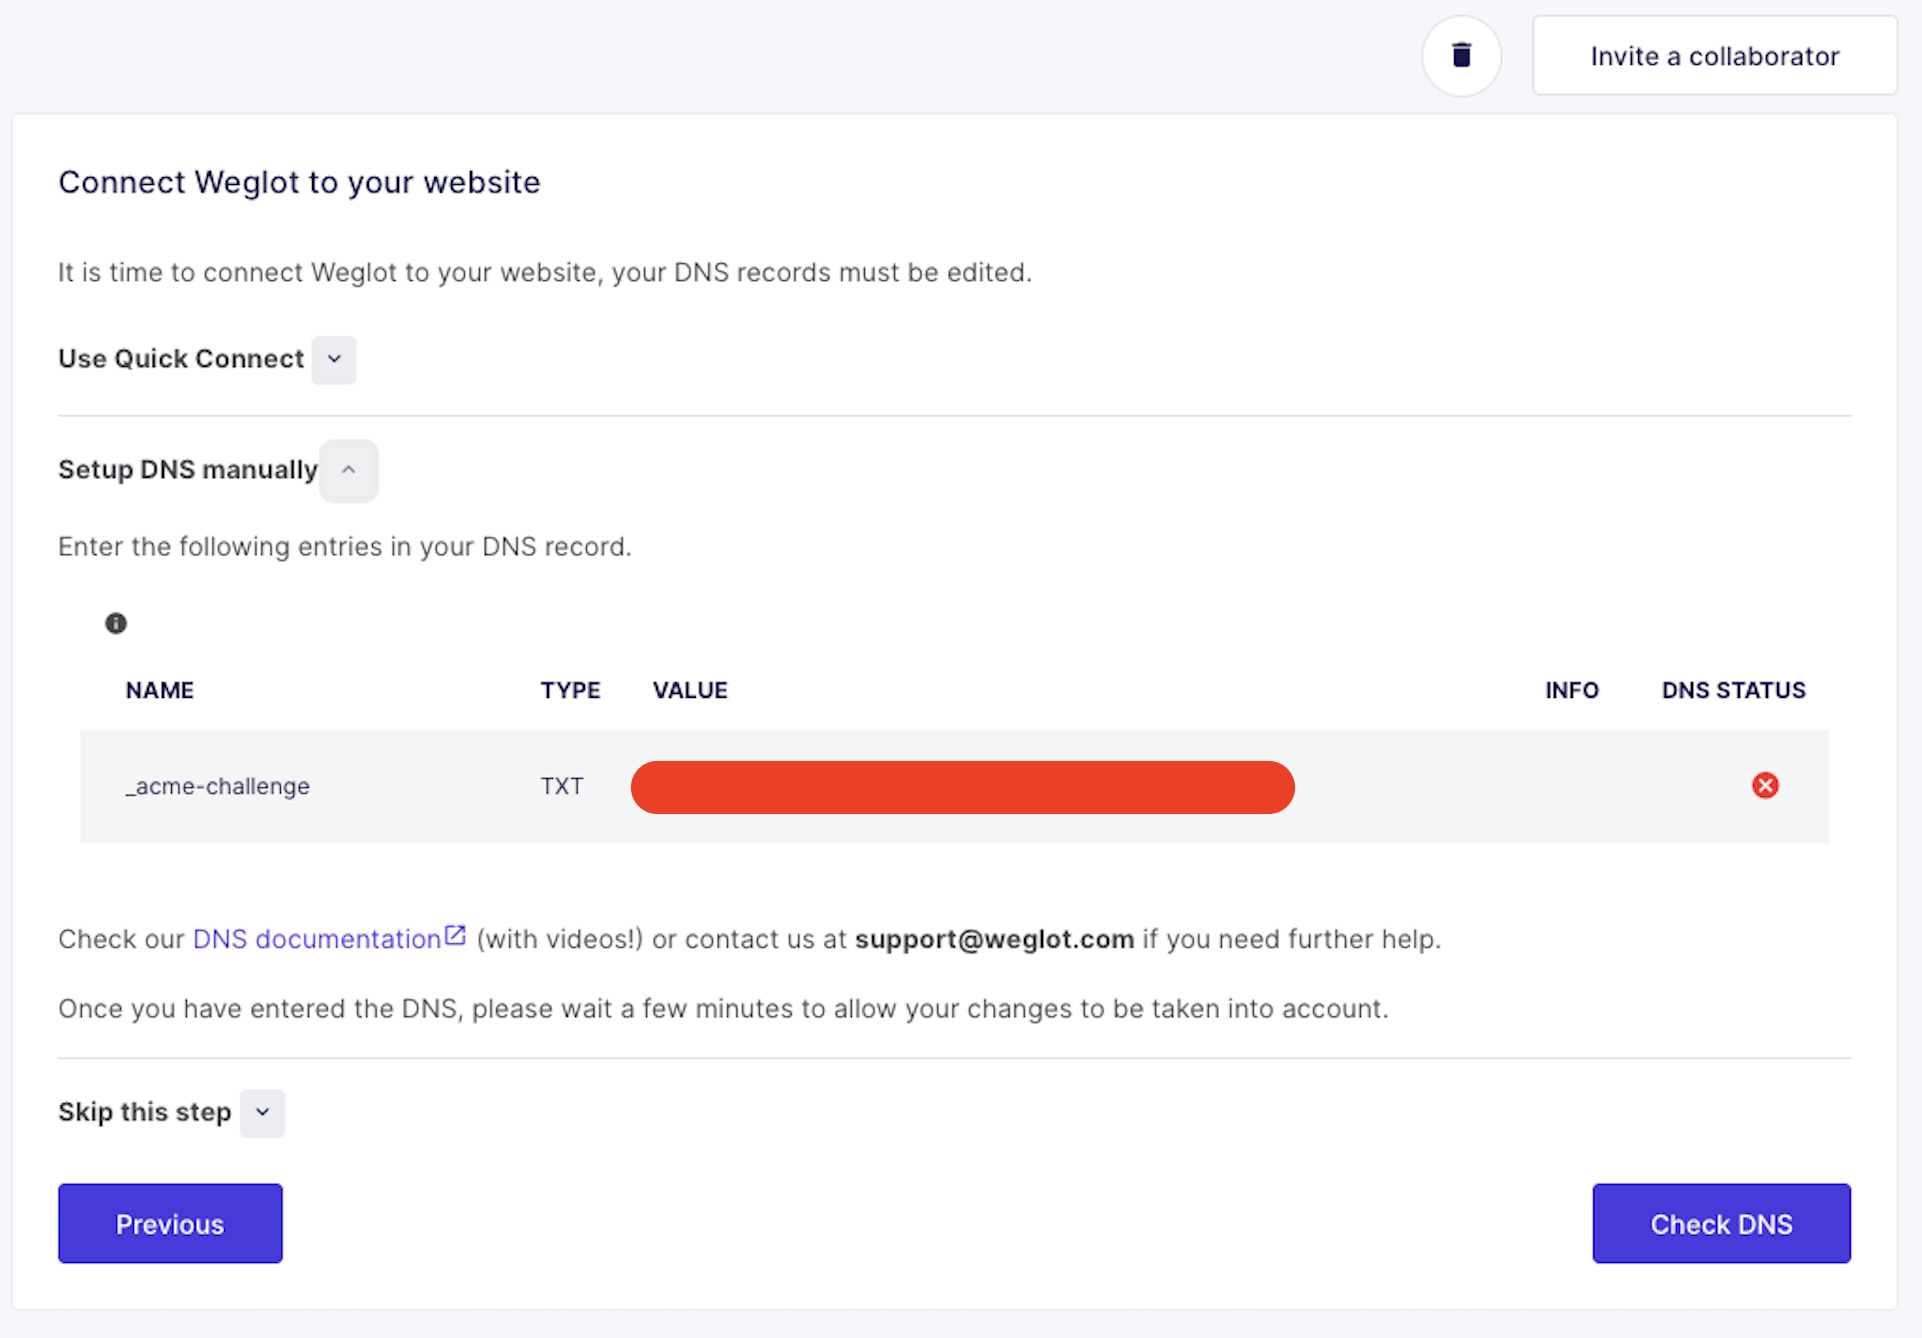Image resolution: width=1922 pixels, height=1338 pixels.
Task: Open the DNS documentation link
Action: [x=317, y=939]
